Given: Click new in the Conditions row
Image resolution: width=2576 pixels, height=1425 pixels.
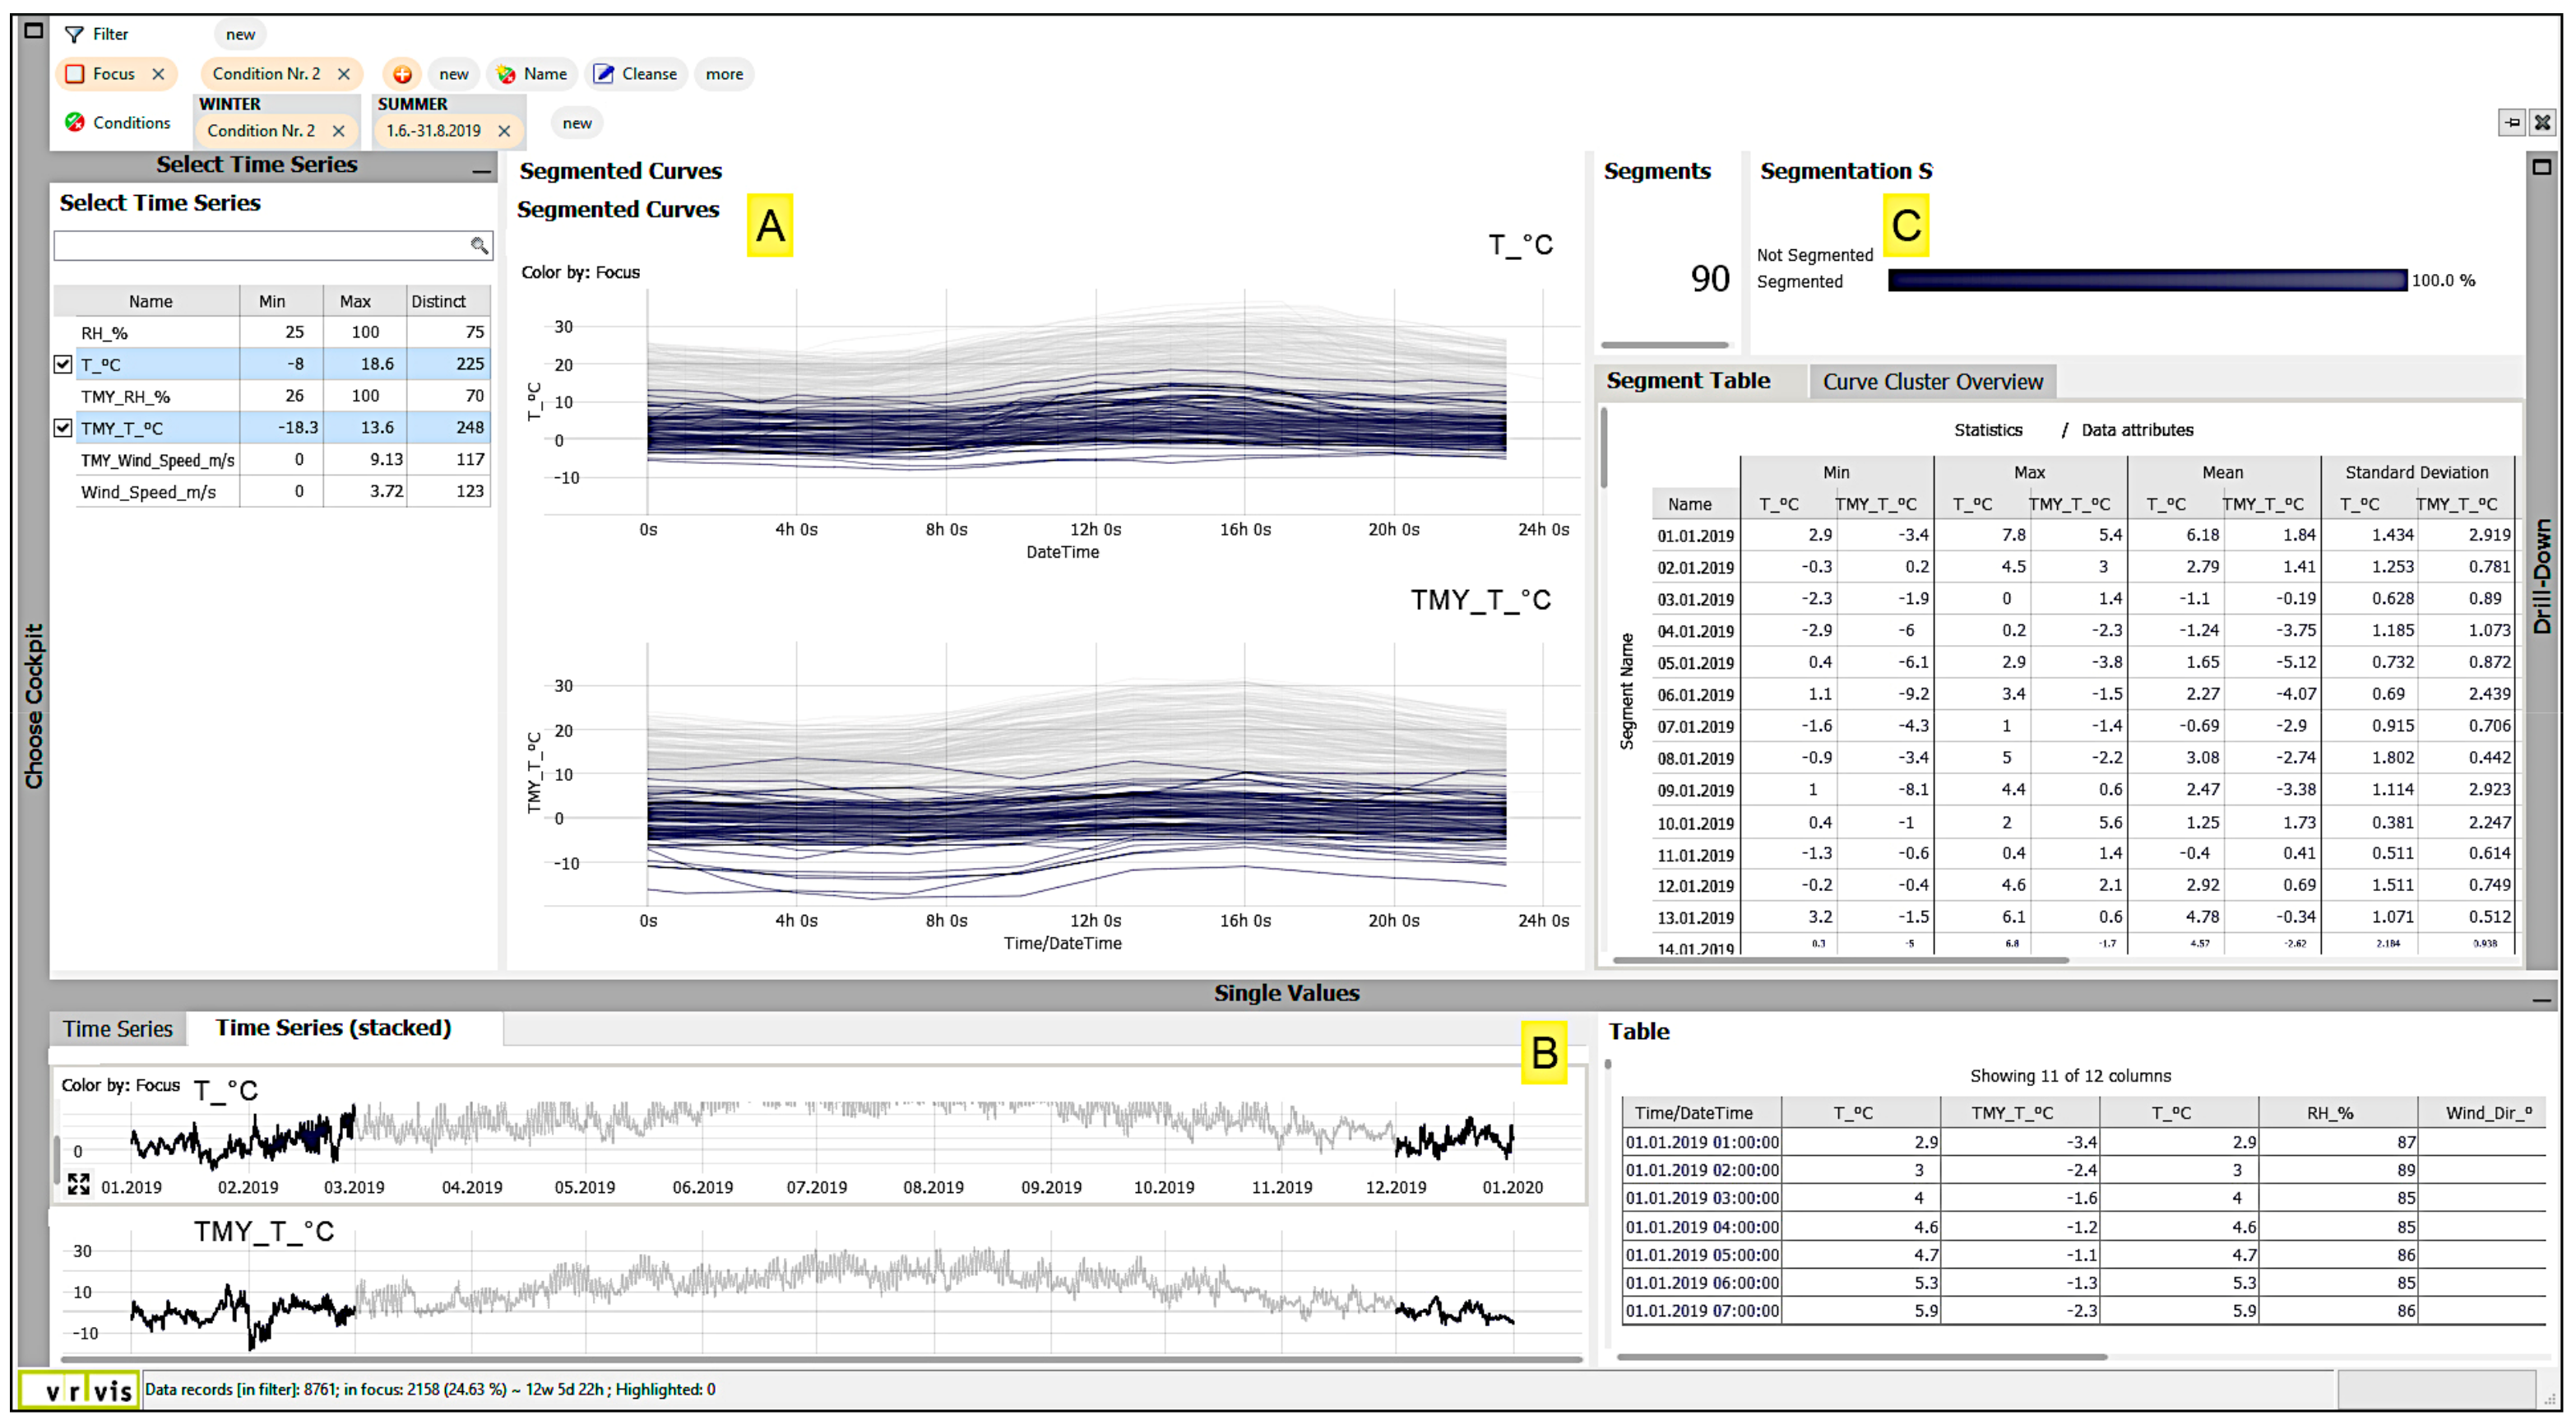Looking at the screenshot, I should click(x=577, y=123).
